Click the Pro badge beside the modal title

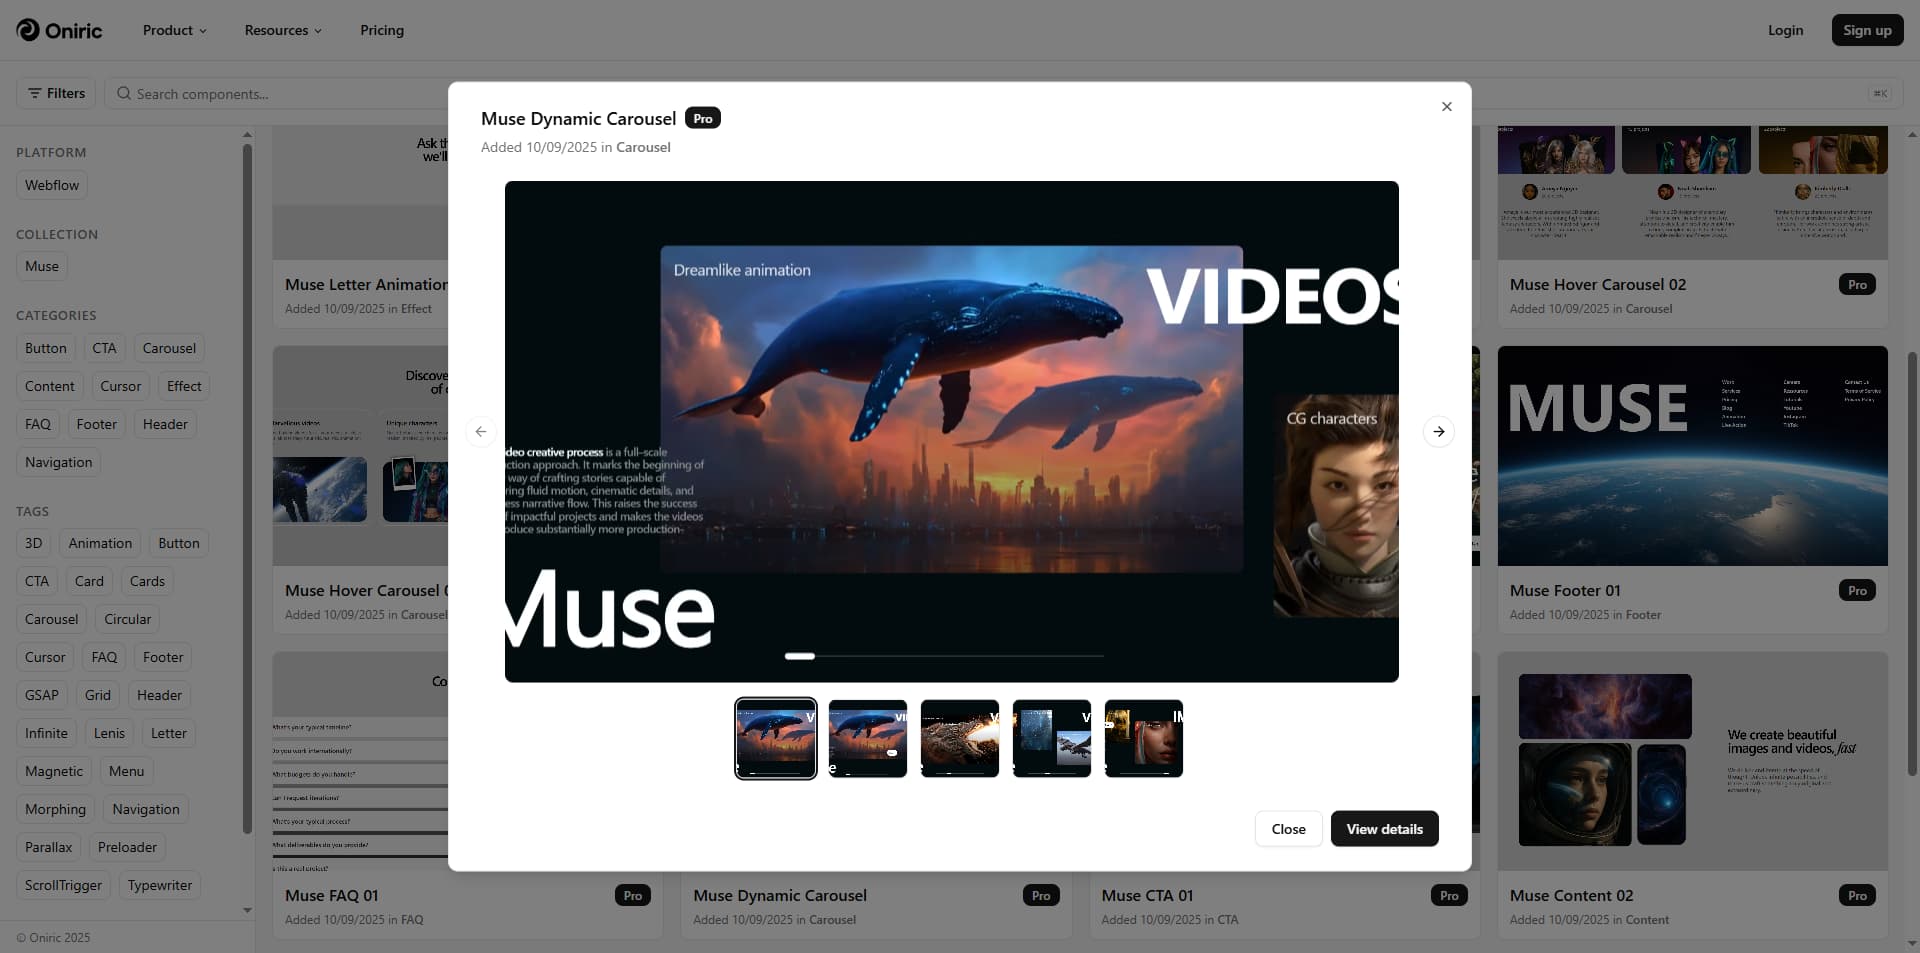click(703, 118)
